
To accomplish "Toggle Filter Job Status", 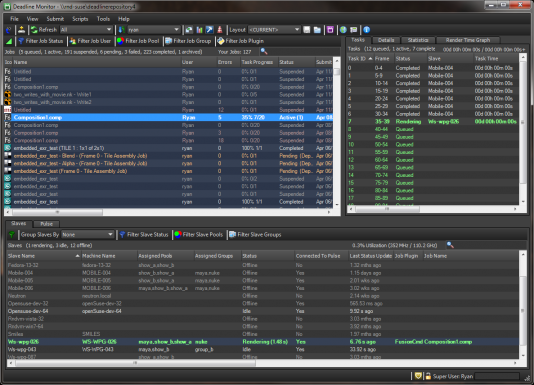I will tap(41, 41).
